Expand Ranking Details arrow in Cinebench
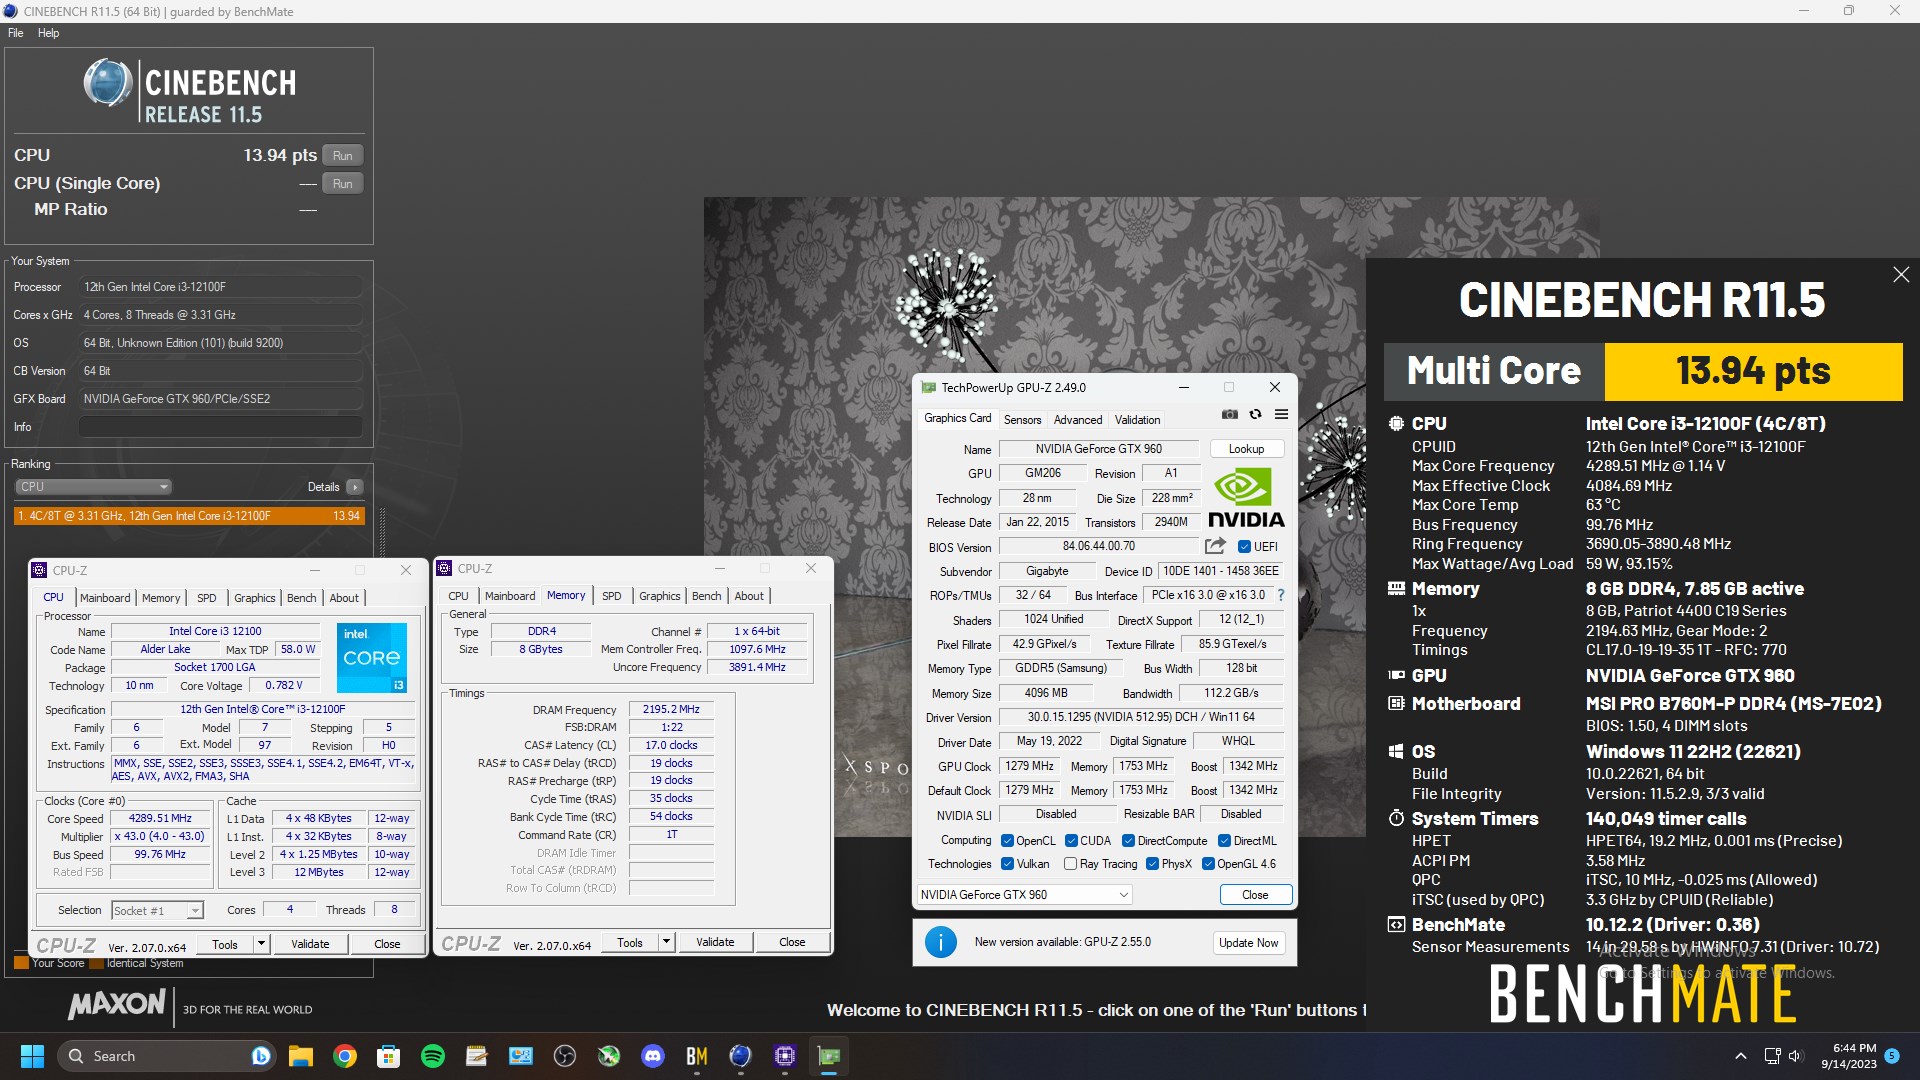 (x=354, y=487)
